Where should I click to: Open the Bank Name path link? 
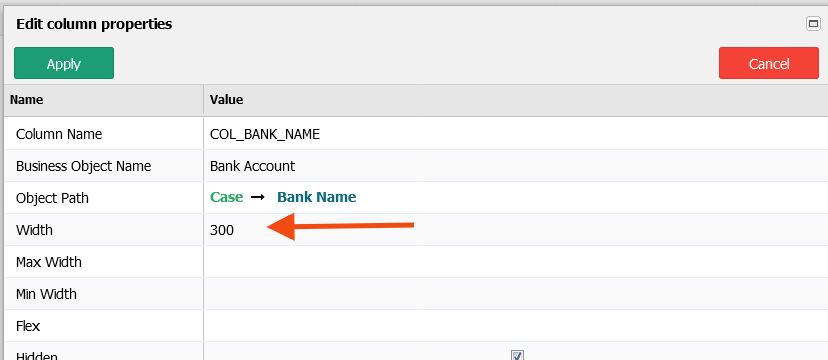[x=317, y=197]
